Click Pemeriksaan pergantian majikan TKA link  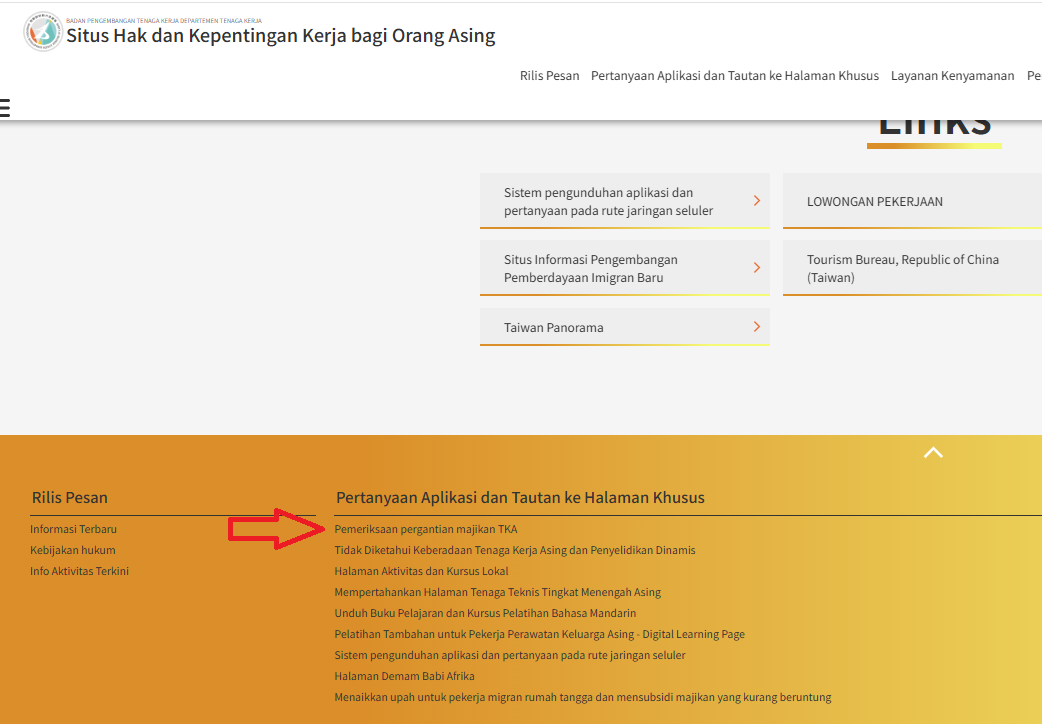tap(425, 529)
